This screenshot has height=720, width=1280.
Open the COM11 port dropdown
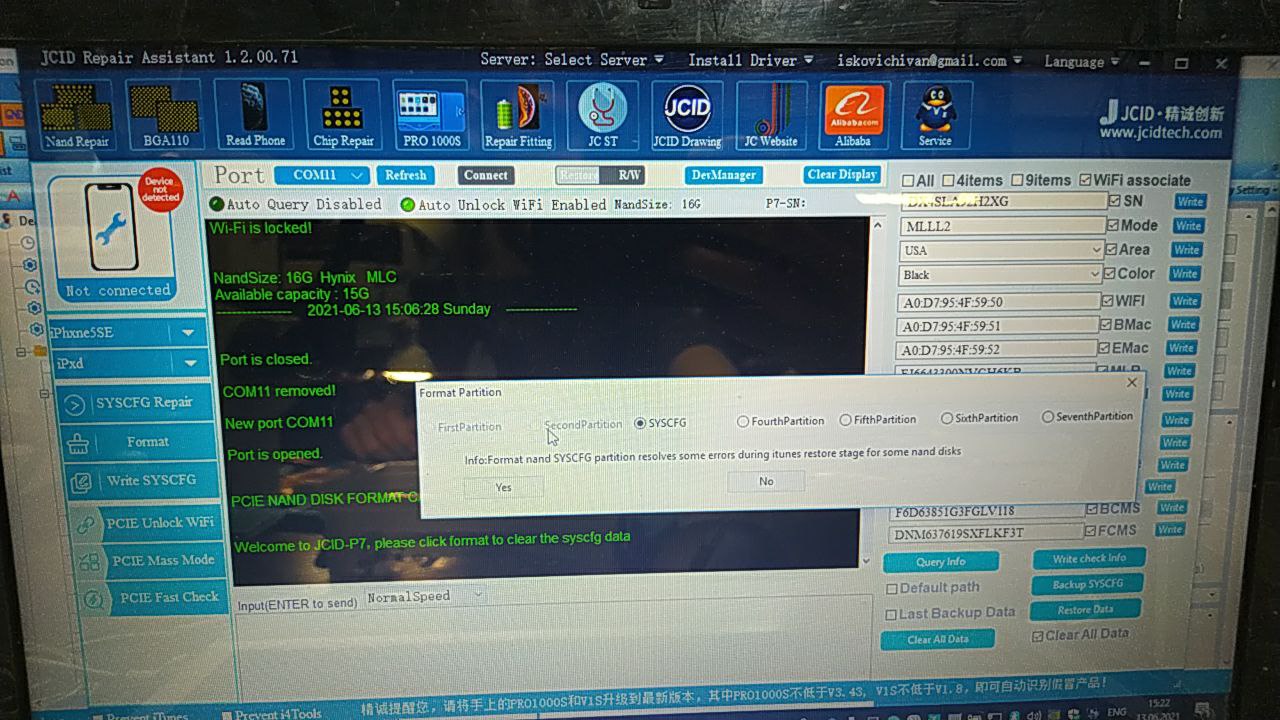(322, 175)
